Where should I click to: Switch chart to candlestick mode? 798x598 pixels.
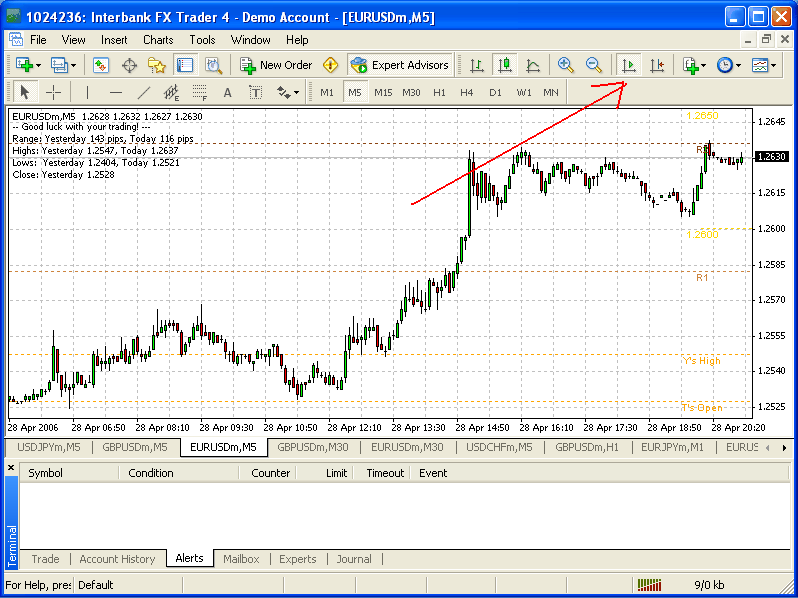505,65
